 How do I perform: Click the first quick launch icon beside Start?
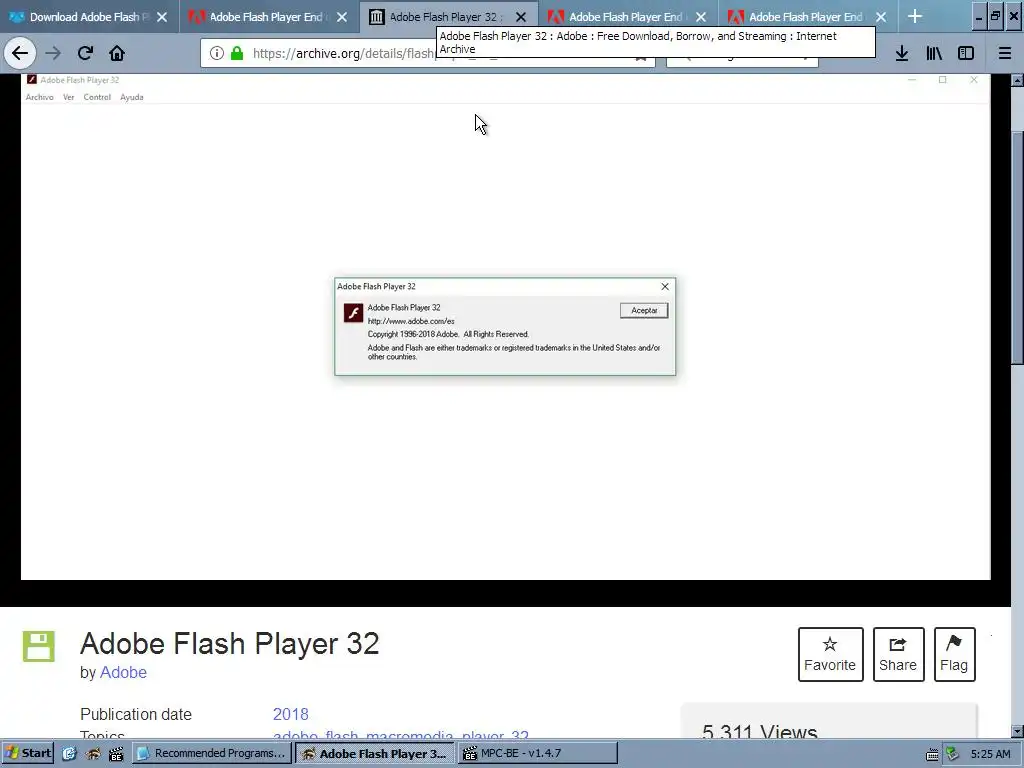(69, 754)
